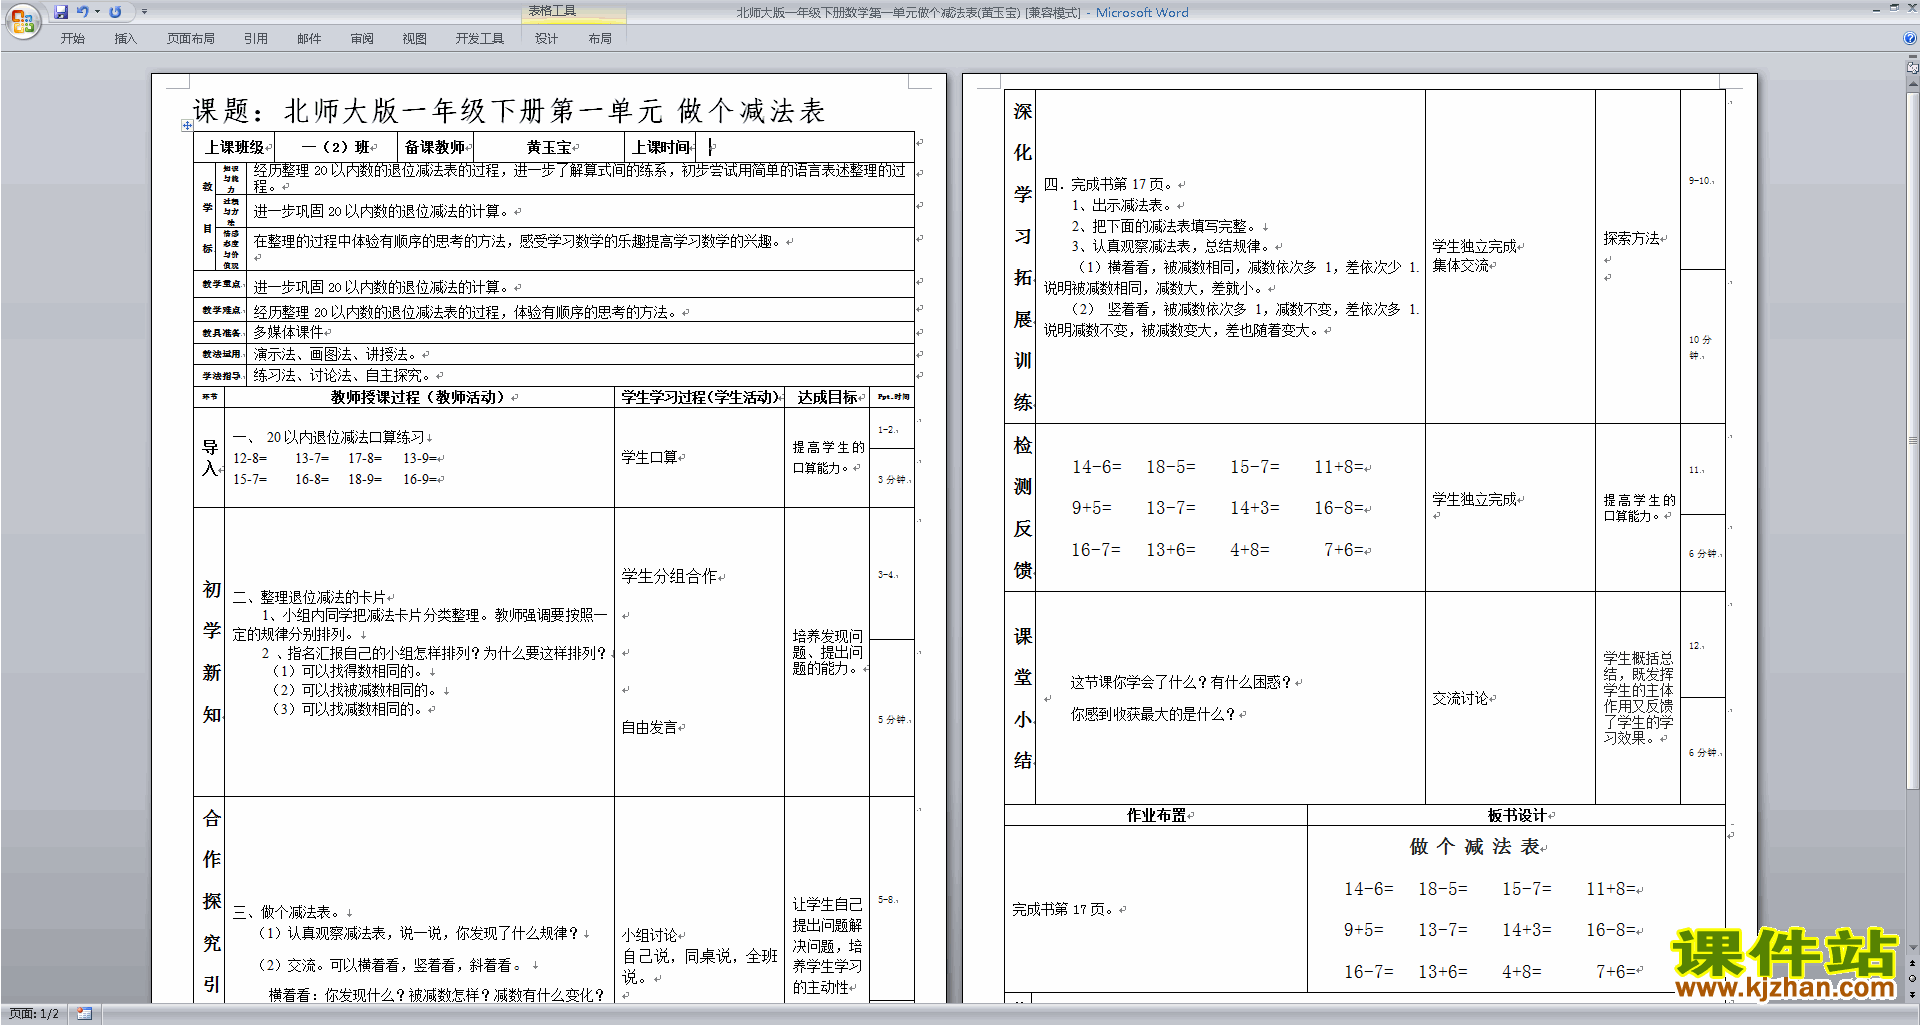Toggle the ruler icon above scrollbar
This screenshot has width=1920, height=1025.
pyautogui.click(x=1913, y=68)
